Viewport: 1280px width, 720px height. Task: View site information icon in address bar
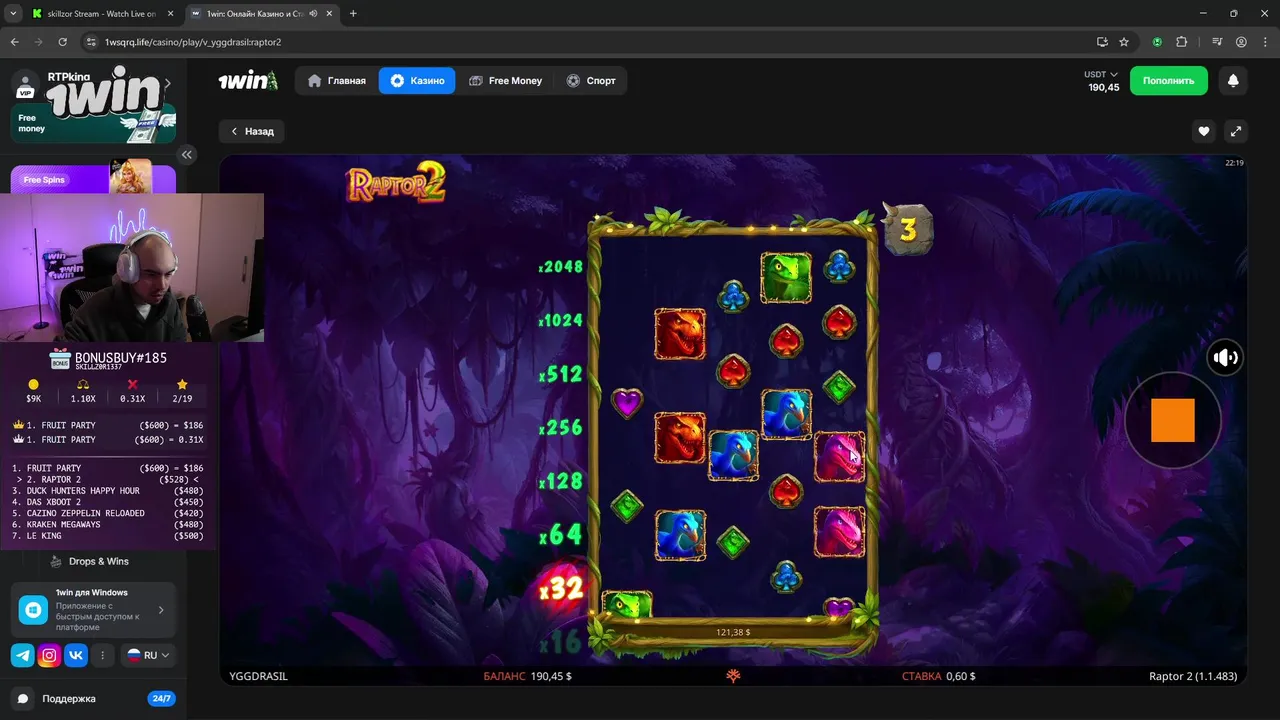click(x=91, y=42)
